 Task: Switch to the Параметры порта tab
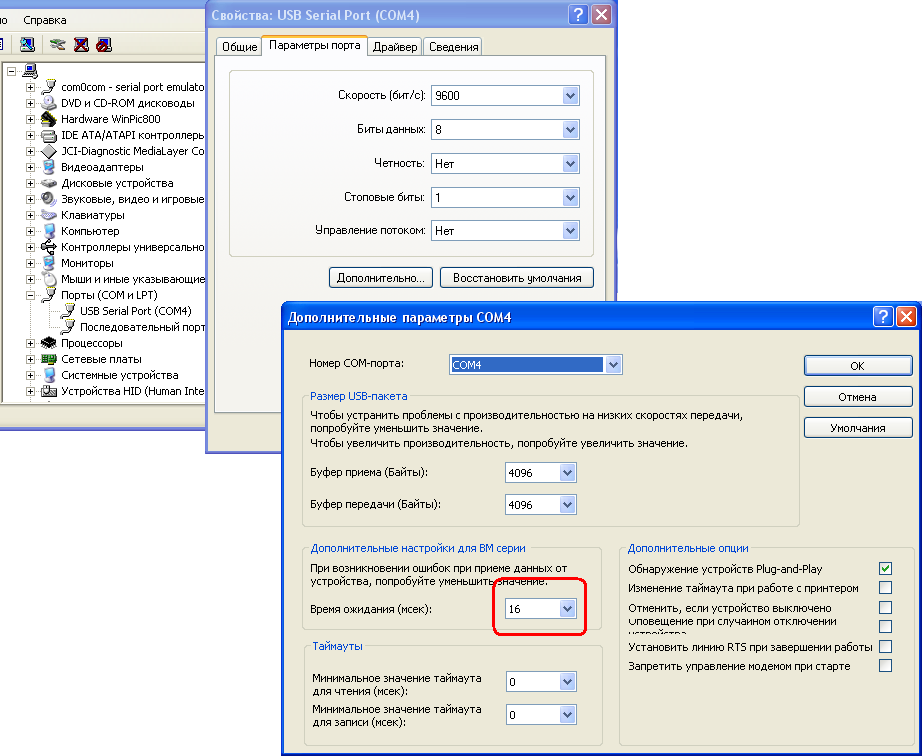pos(315,45)
